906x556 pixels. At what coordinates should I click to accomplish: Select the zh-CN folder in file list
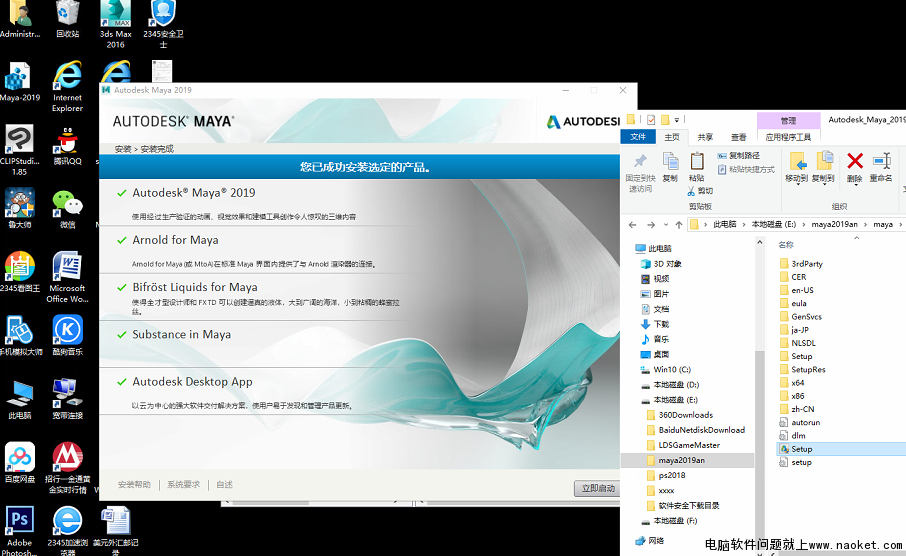pos(803,409)
